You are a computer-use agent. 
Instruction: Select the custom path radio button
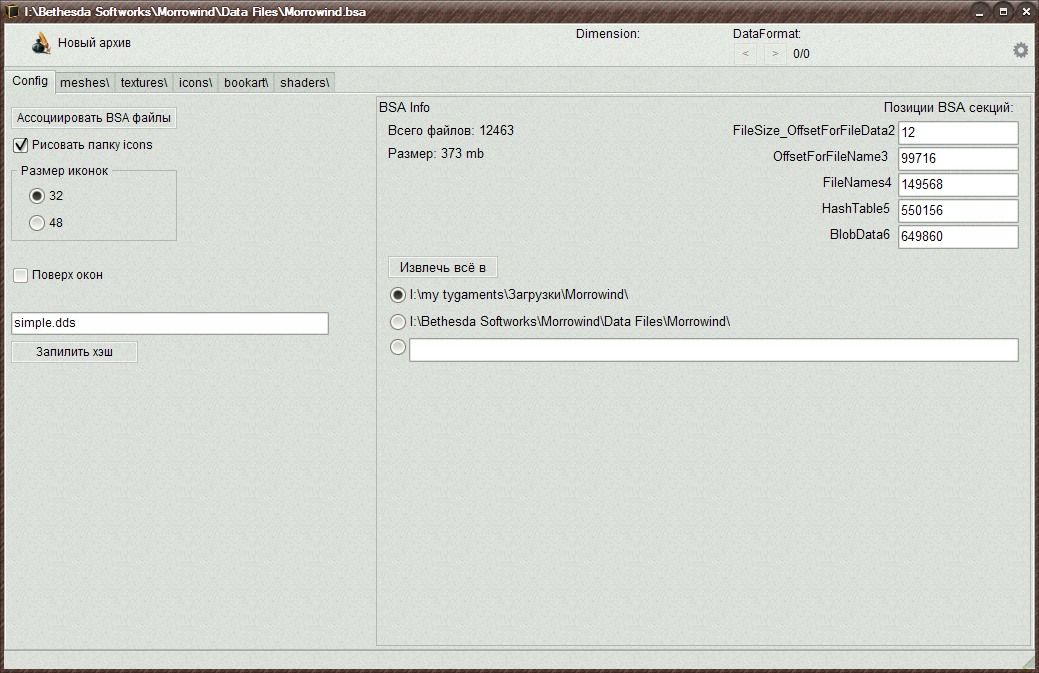tap(398, 346)
